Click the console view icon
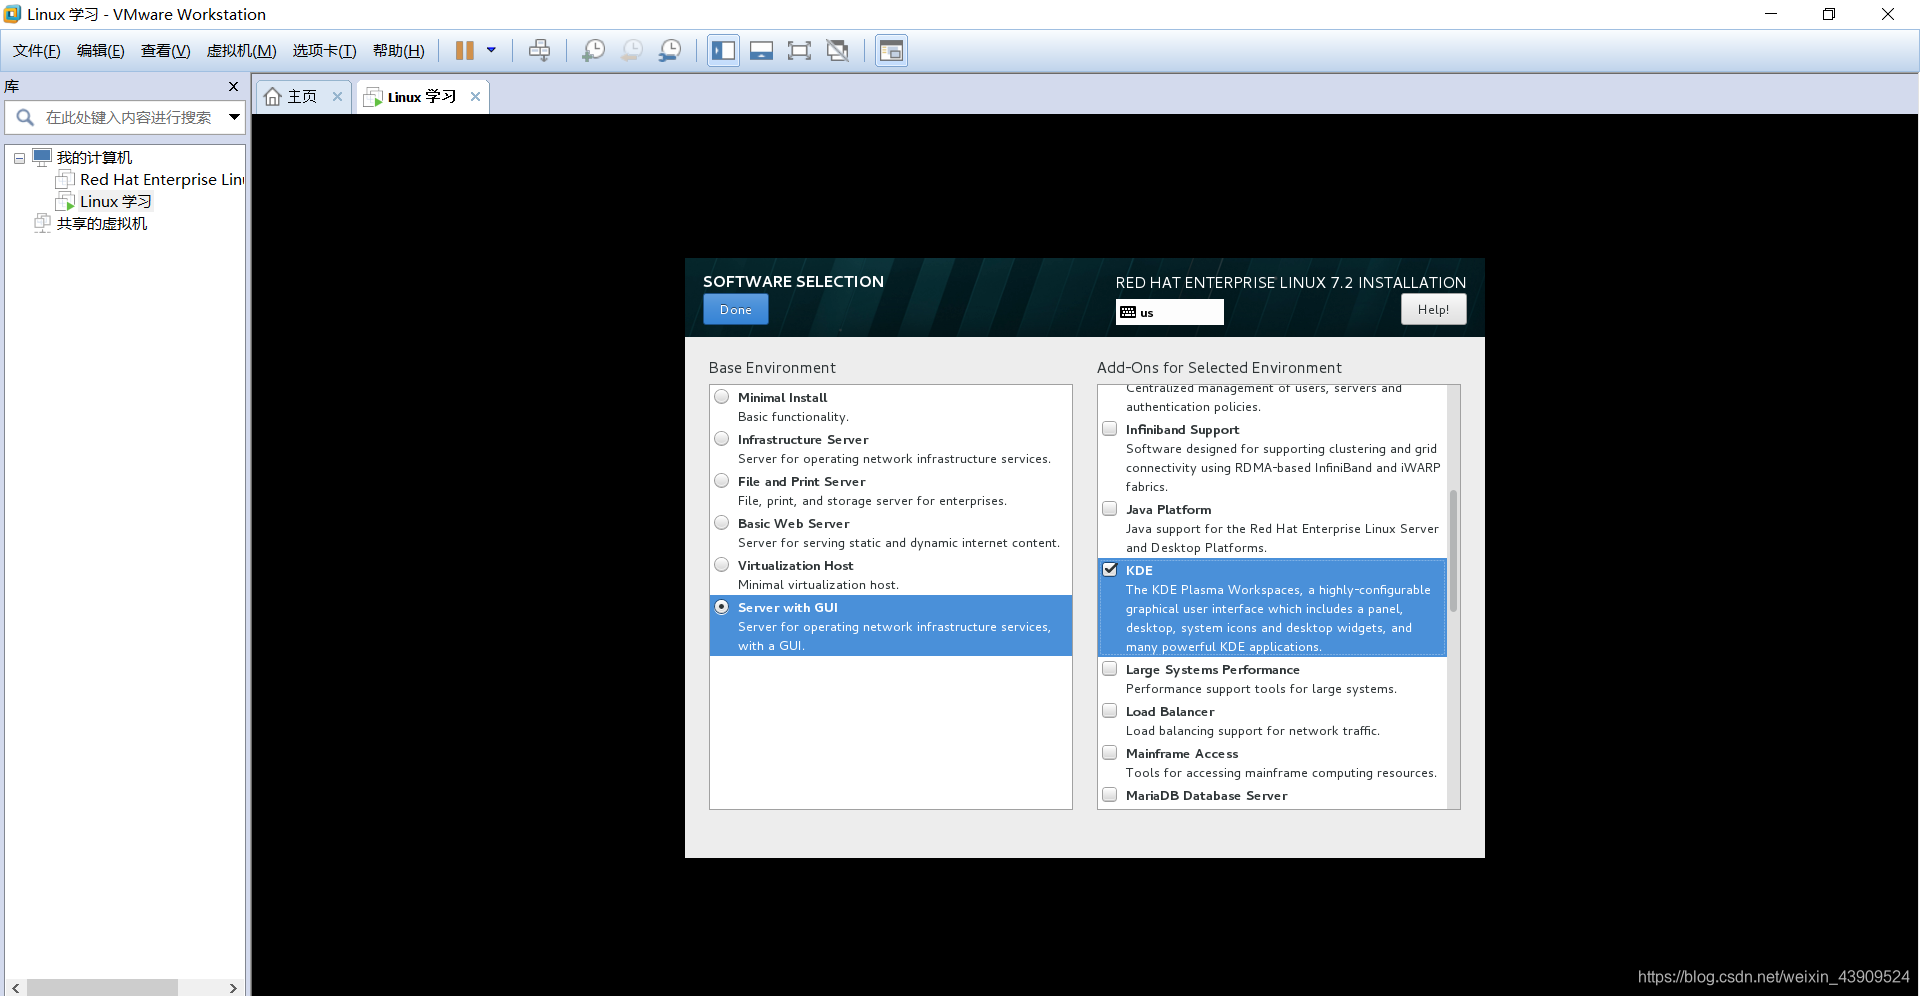The width and height of the screenshot is (1920, 996). pos(891,50)
